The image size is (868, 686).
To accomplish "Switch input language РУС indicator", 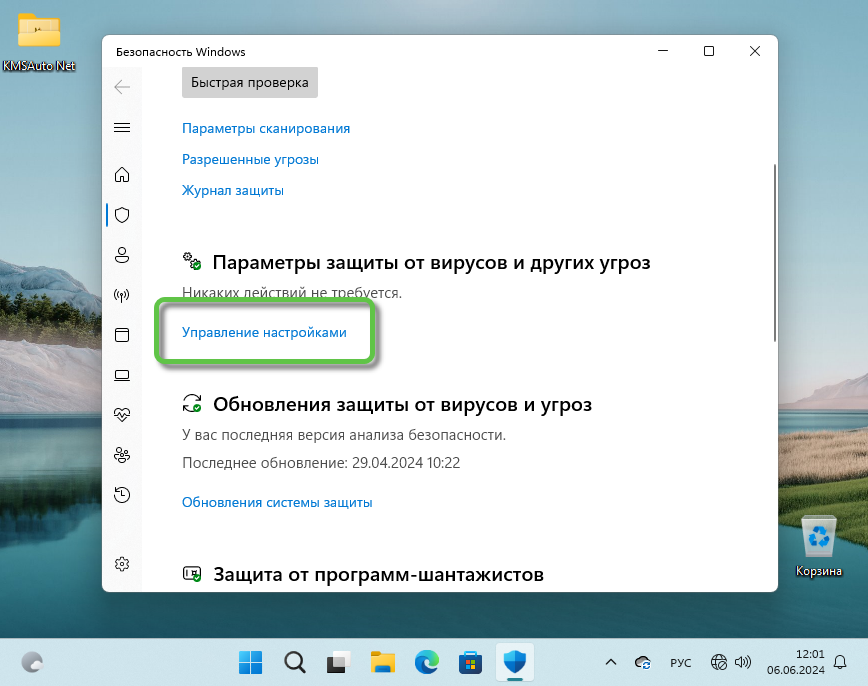I will [x=680, y=663].
